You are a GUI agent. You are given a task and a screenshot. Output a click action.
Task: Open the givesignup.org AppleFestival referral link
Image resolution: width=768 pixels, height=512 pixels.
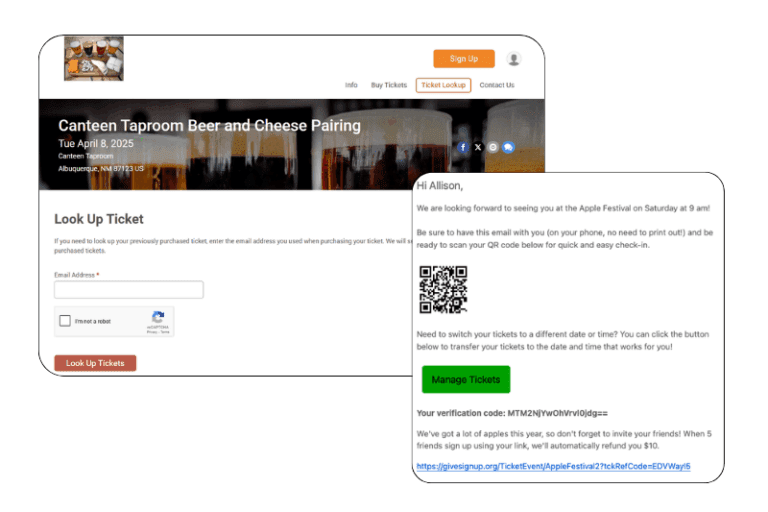[x=553, y=466]
